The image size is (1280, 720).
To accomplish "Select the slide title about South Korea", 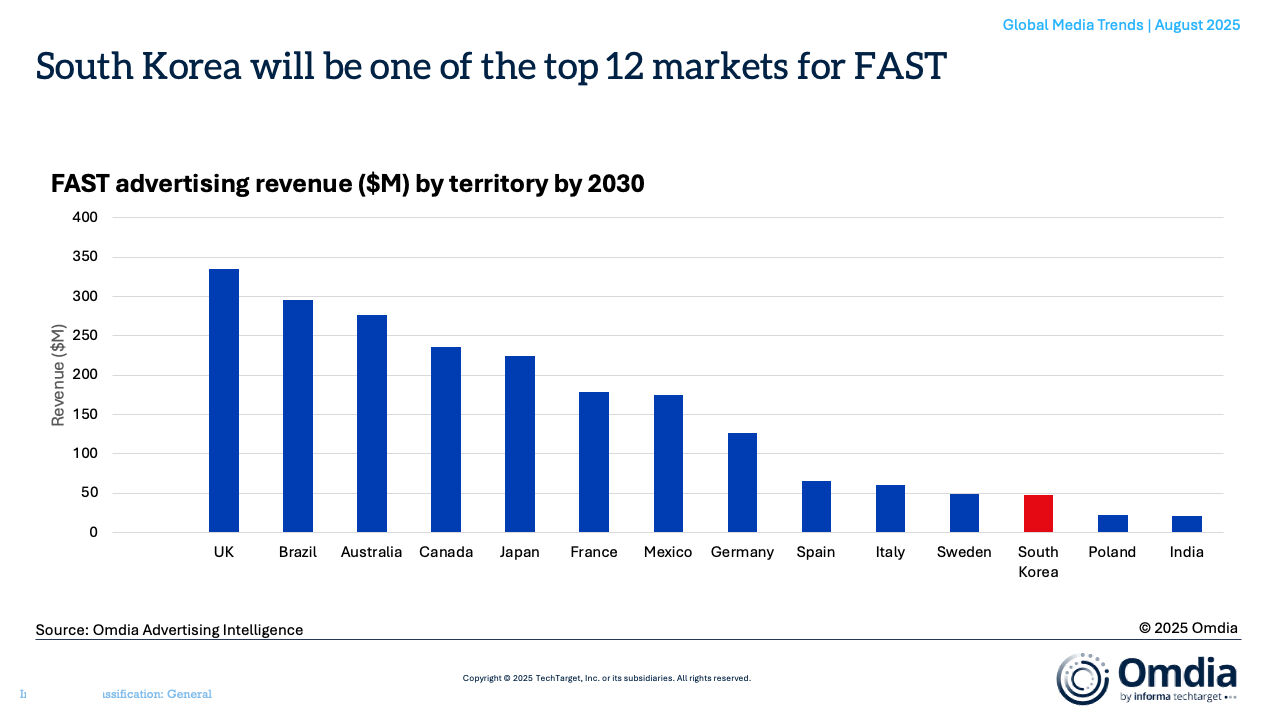I will pos(491,66).
